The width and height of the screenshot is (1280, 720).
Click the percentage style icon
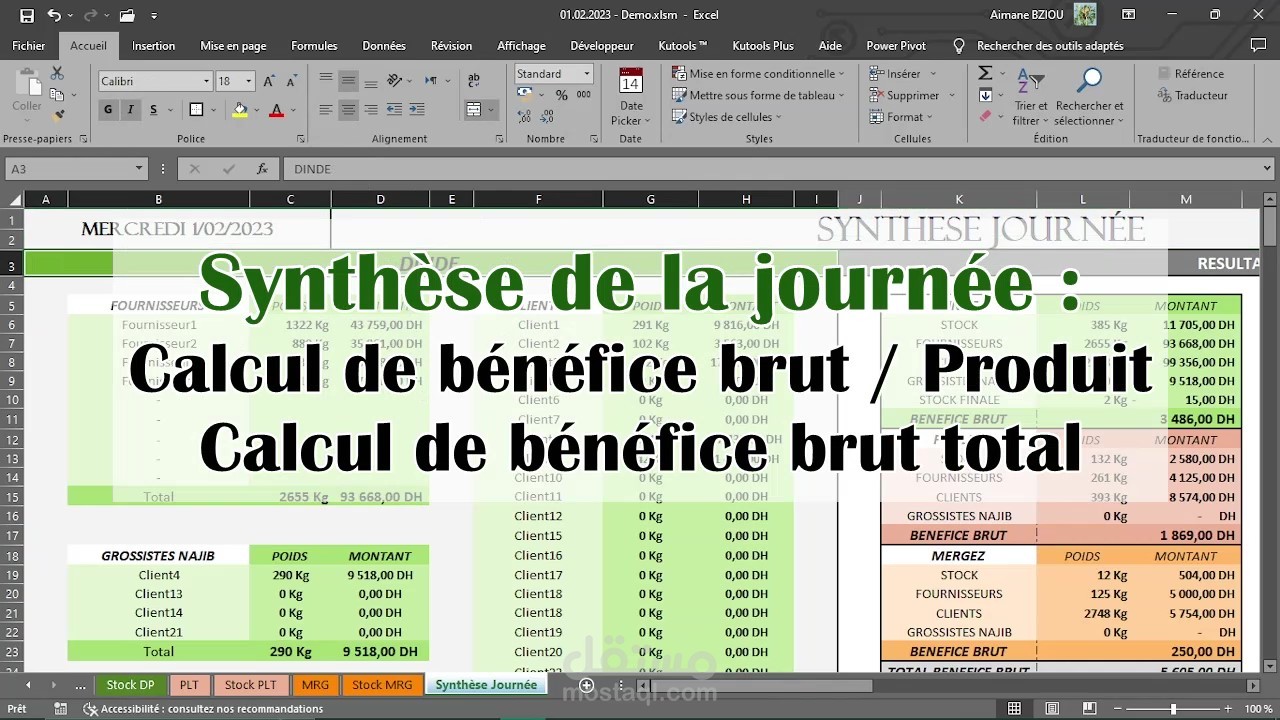coord(562,95)
